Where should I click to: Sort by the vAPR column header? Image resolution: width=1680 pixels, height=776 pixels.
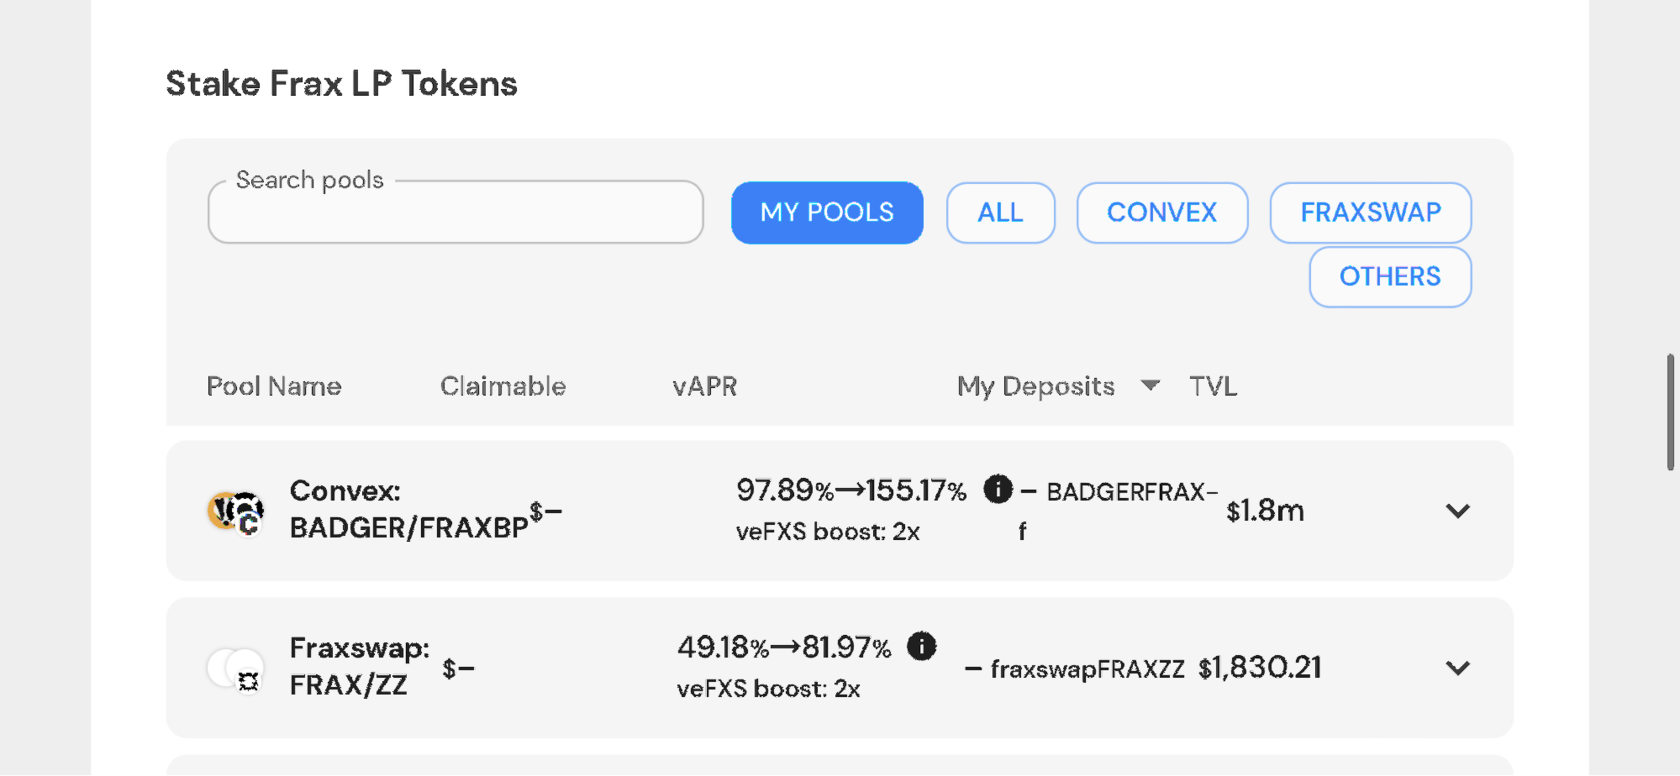[x=704, y=386]
